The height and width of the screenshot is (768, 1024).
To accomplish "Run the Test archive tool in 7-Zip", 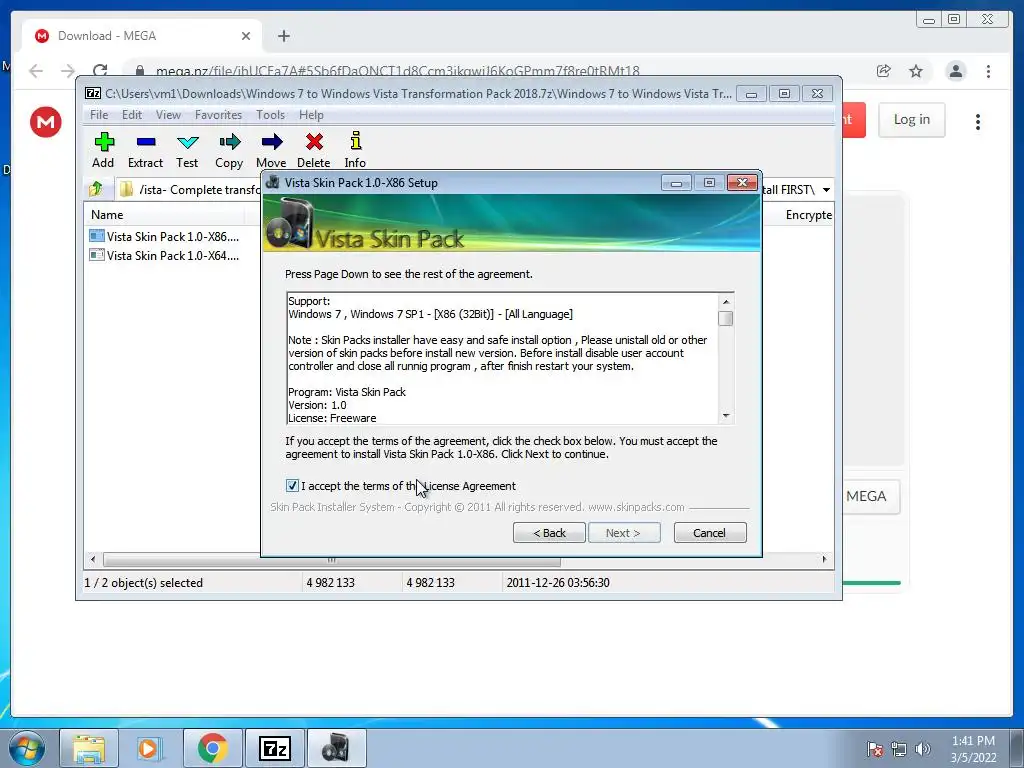I will click(x=187, y=150).
